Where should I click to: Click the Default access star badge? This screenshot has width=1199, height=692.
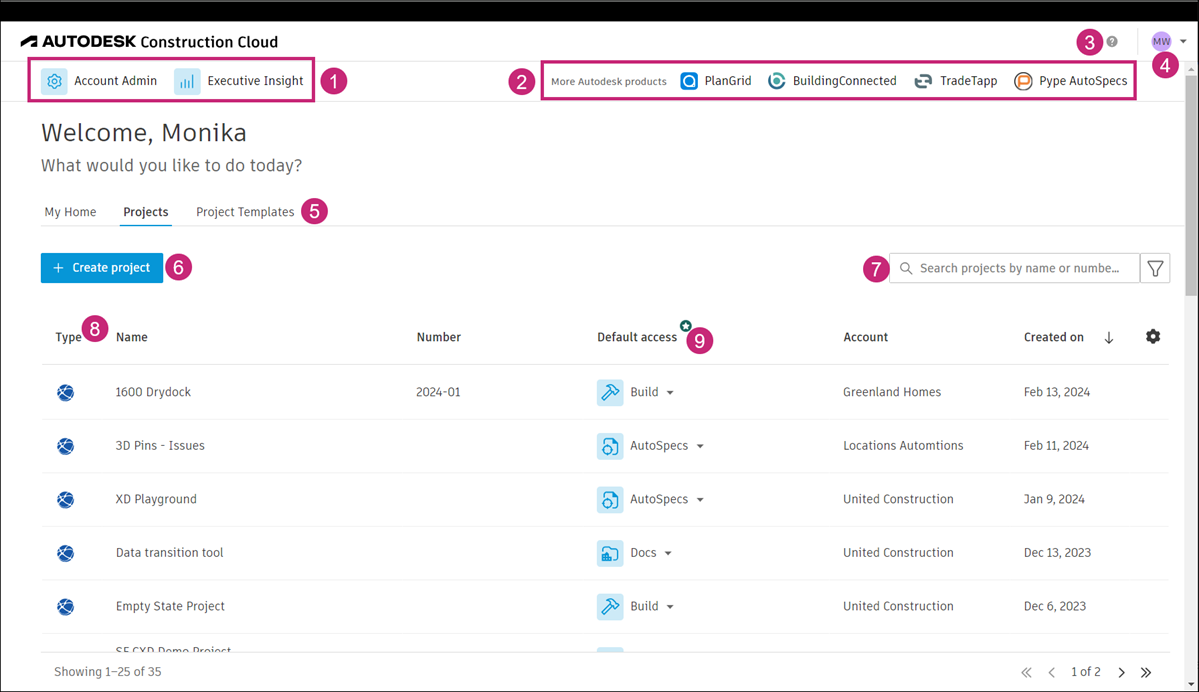tap(686, 326)
